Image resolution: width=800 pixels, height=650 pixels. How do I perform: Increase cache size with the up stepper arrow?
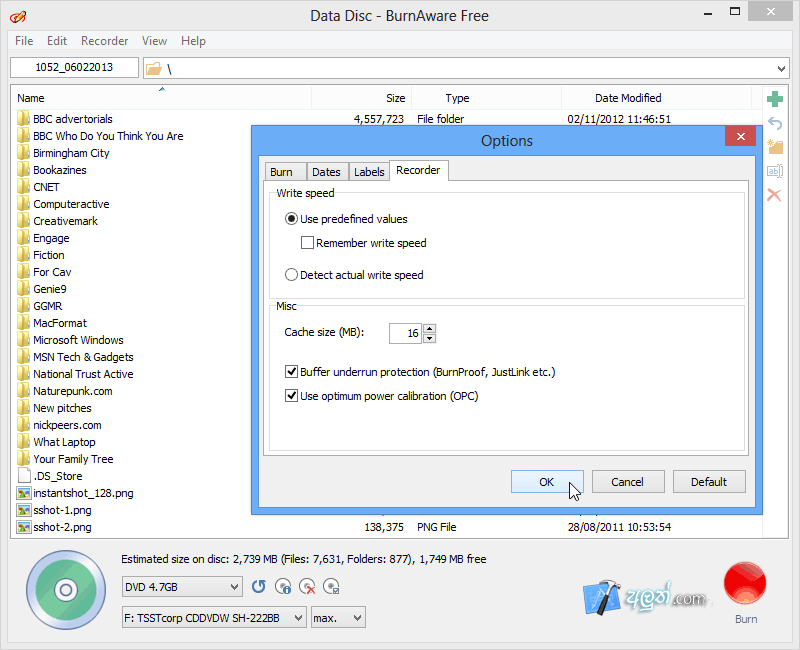pos(431,329)
